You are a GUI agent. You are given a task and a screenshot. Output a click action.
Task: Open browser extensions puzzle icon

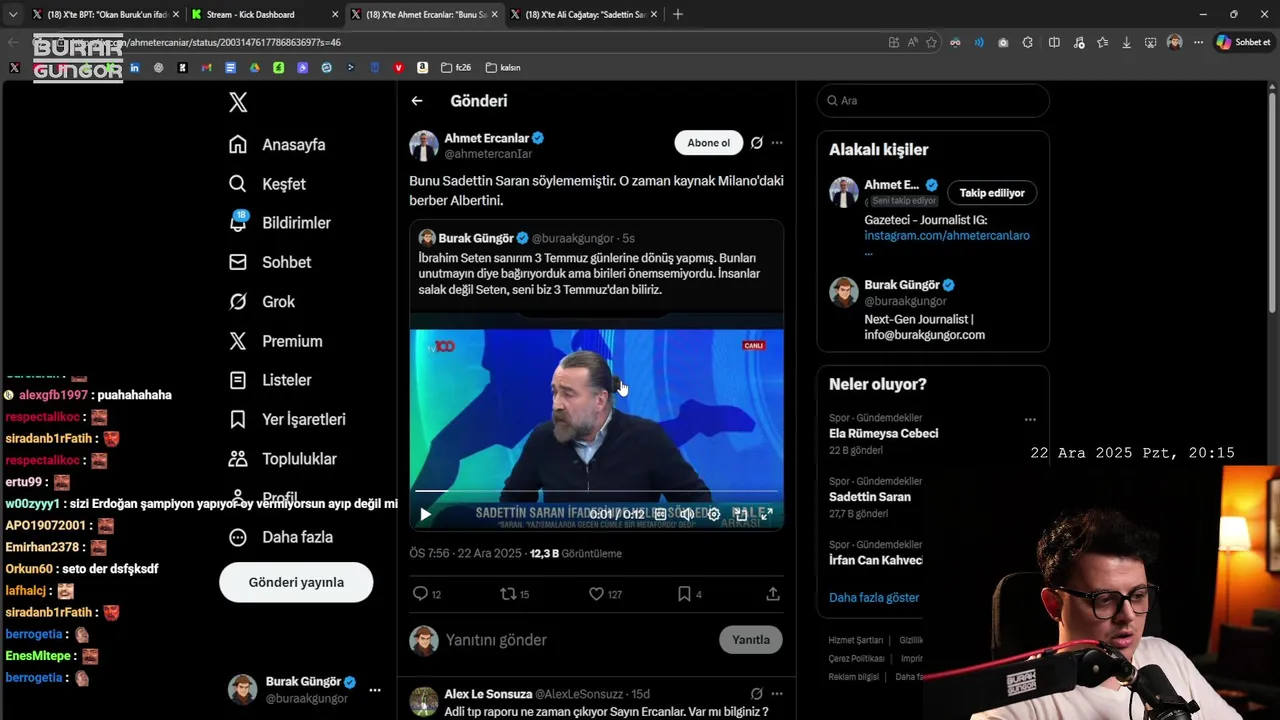(1027, 43)
